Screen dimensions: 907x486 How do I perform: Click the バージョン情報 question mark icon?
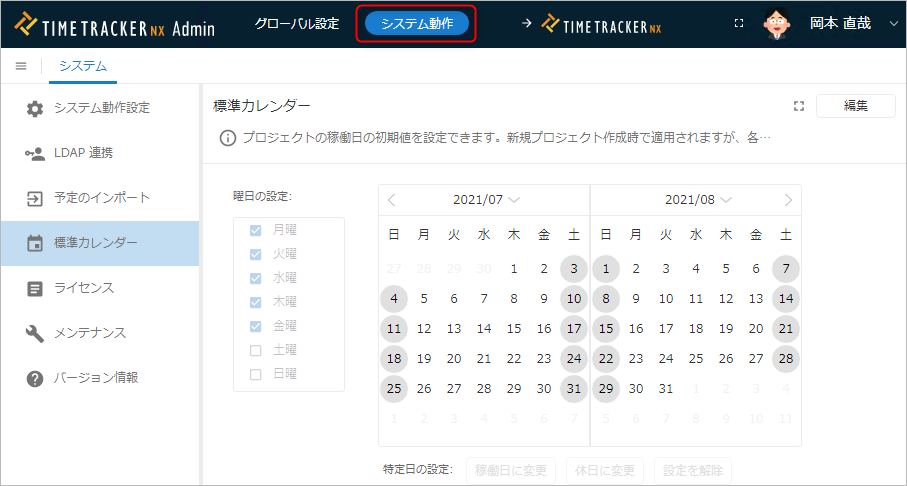[x=35, y=378]
